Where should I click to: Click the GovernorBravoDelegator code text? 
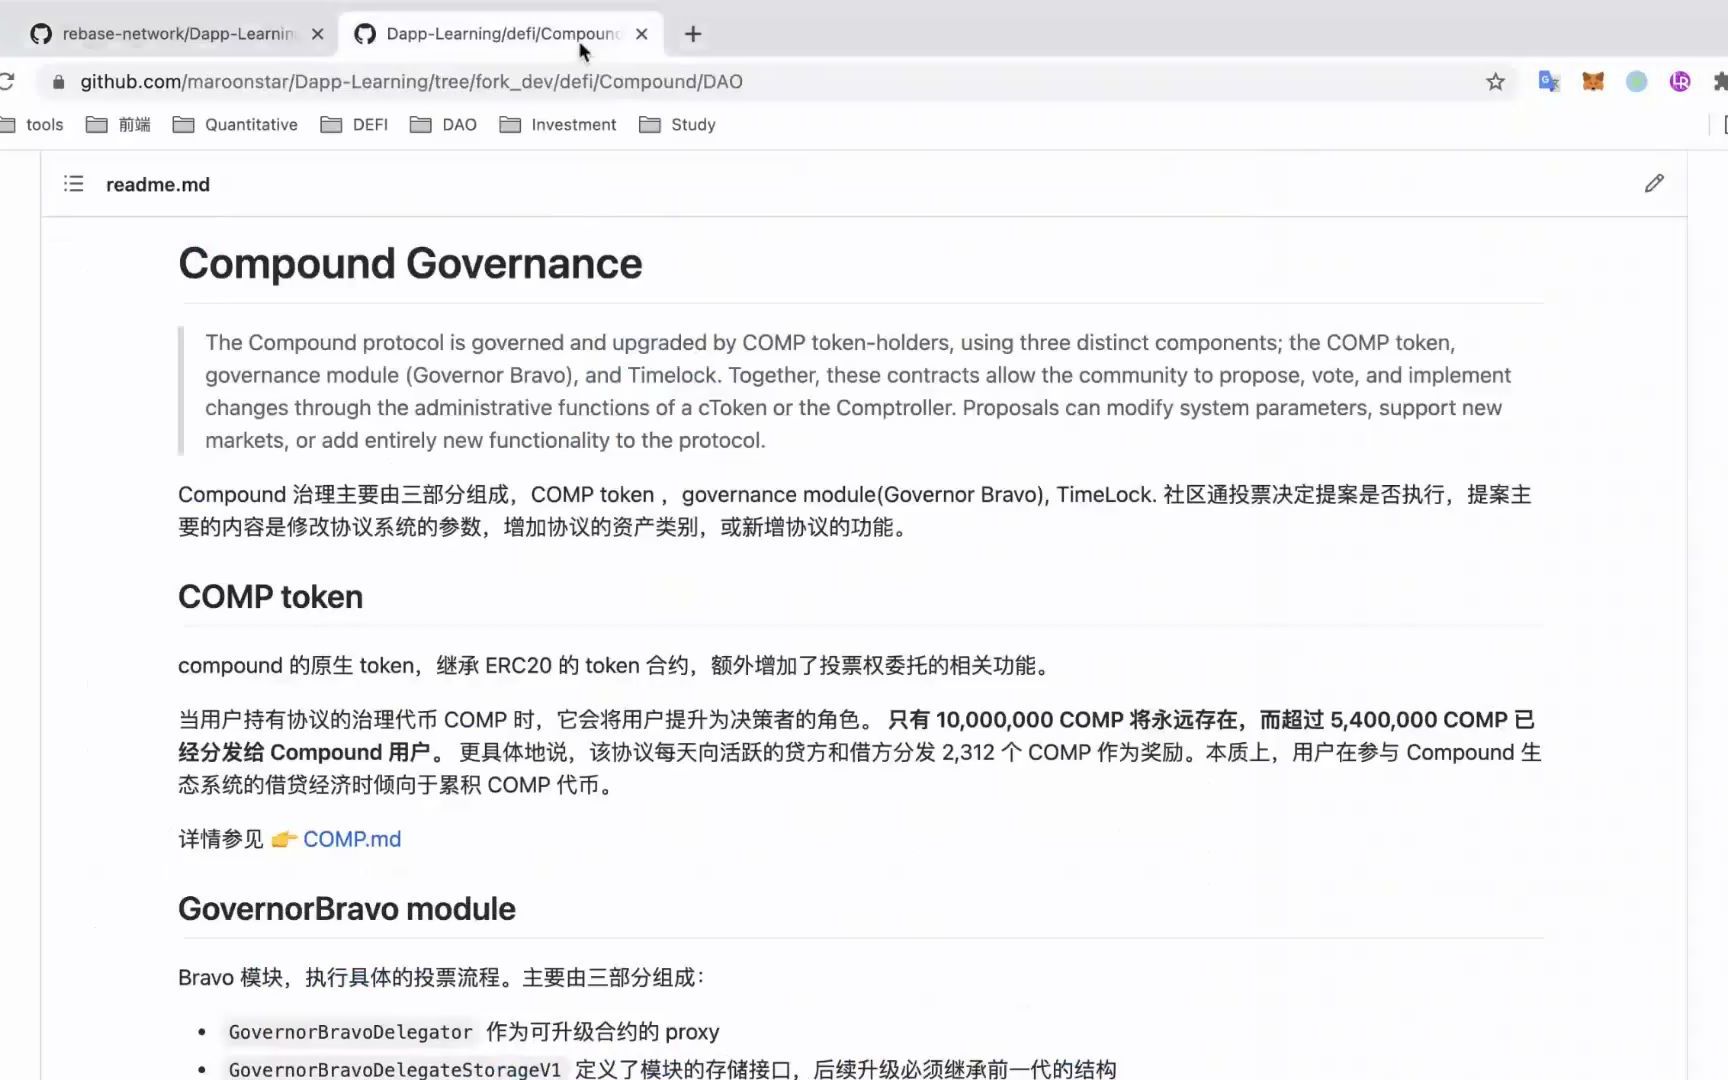click(350, 1032)
